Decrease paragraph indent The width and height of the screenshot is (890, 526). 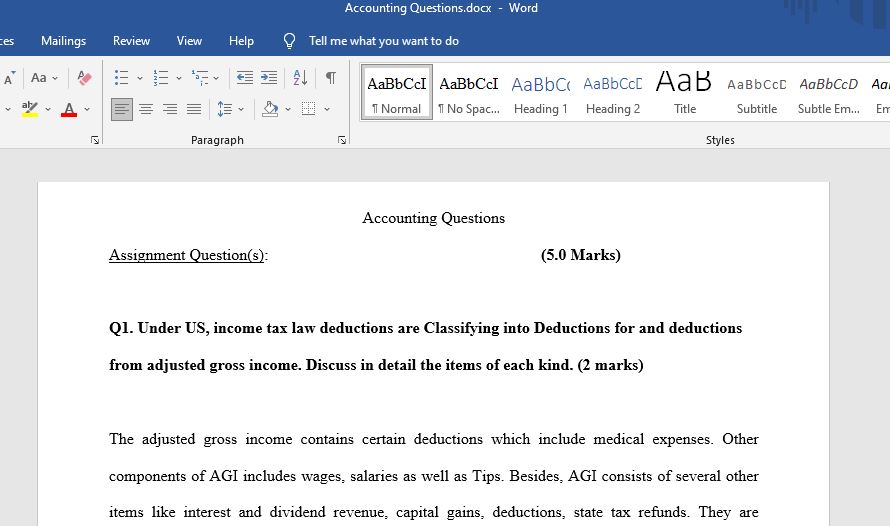(x=245, y=78)
